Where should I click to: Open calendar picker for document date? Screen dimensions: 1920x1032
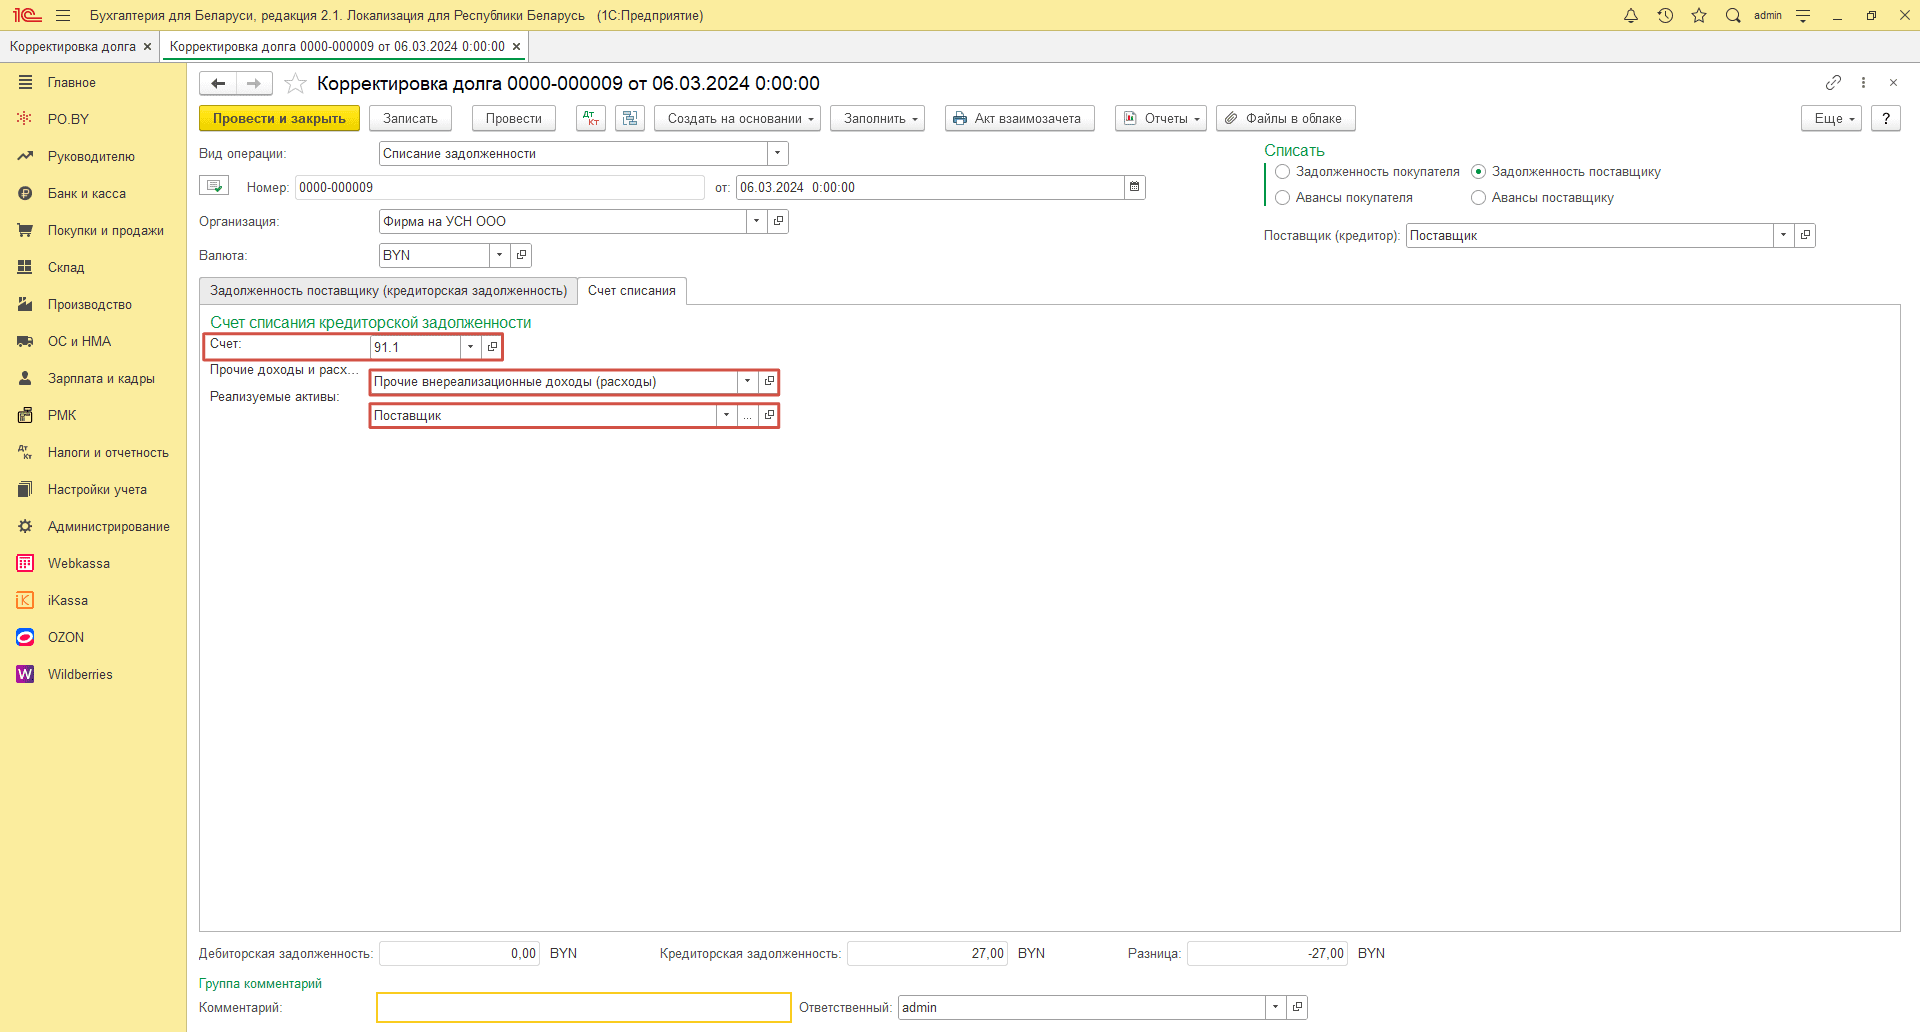click(1134, 187)
